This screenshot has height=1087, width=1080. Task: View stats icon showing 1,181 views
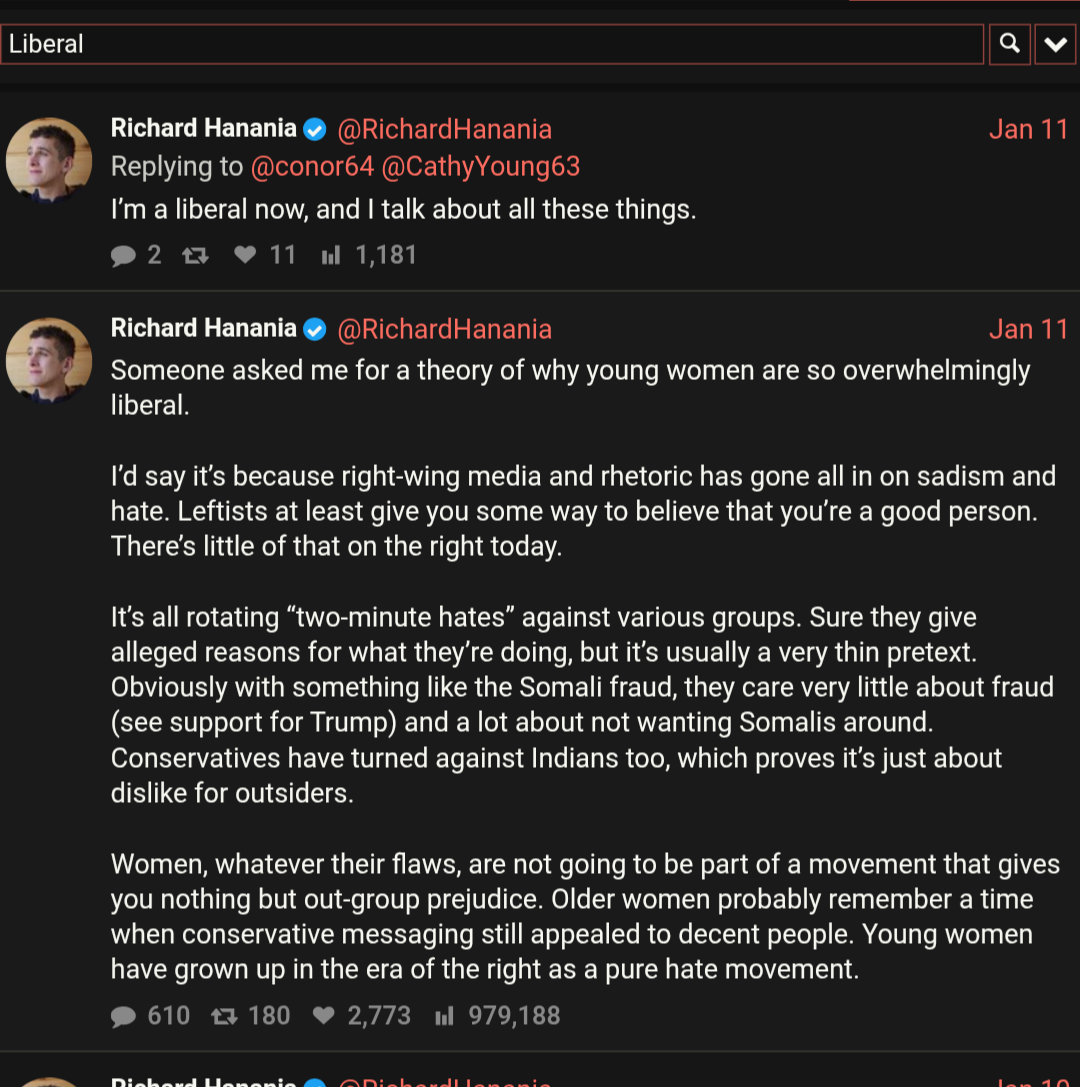(x=331, y=256)
